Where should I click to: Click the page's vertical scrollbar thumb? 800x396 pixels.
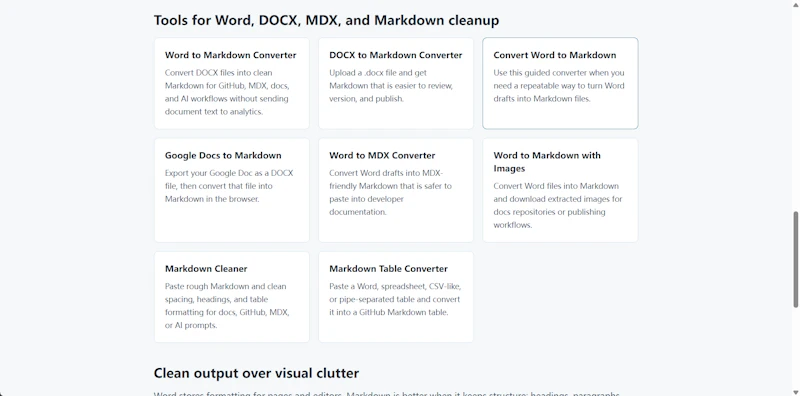[x=795, y=259]
